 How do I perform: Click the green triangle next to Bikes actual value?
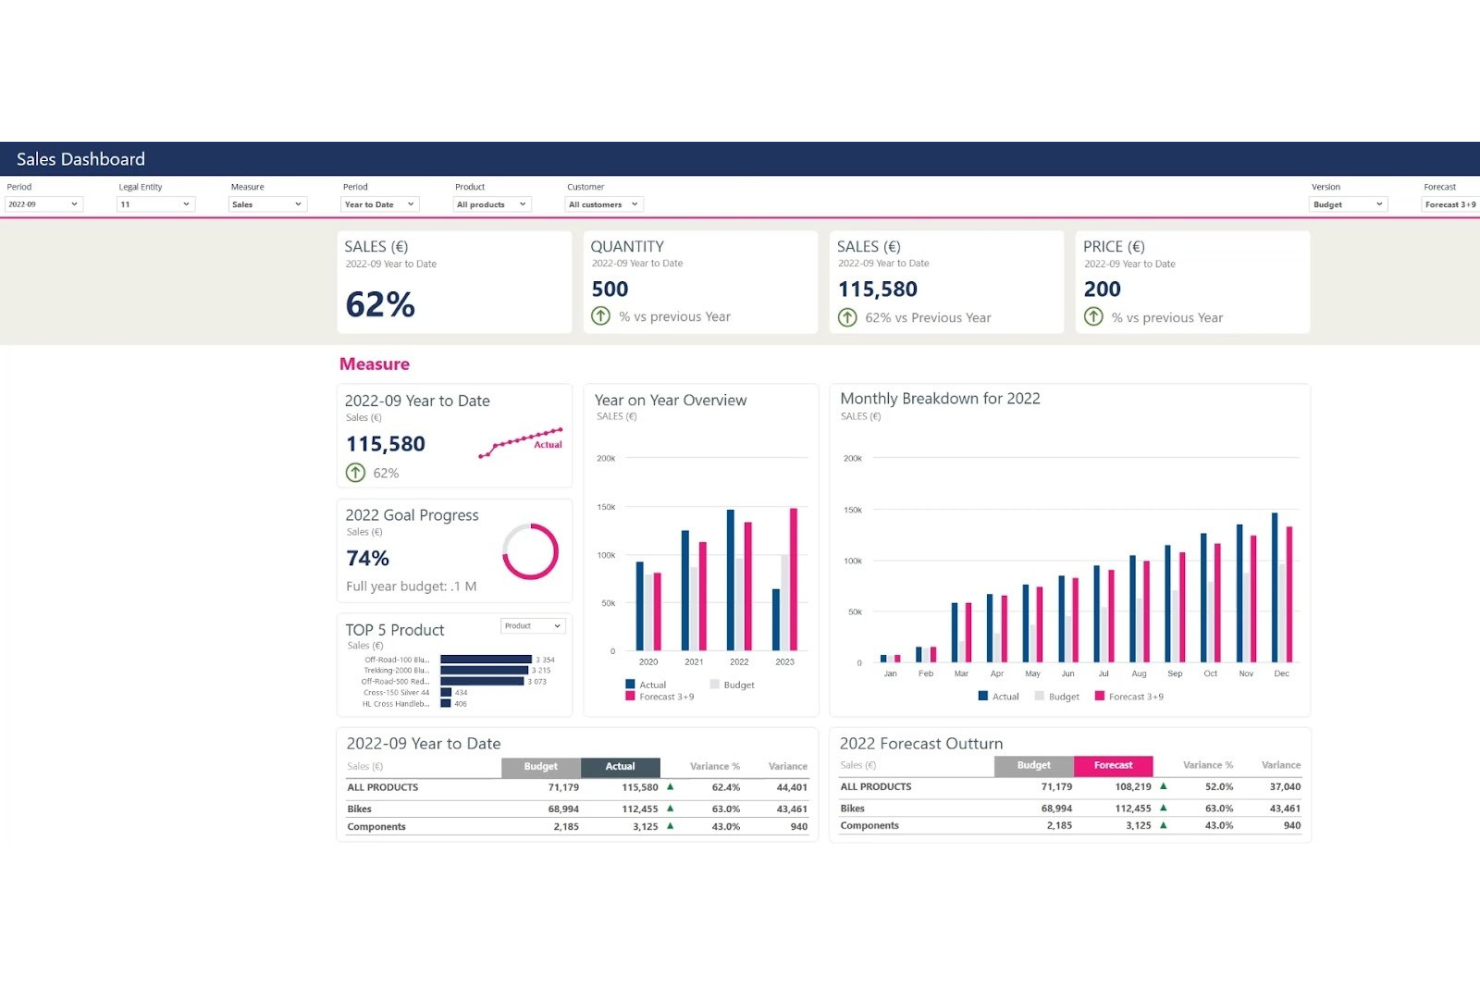(x=668, y=808)
